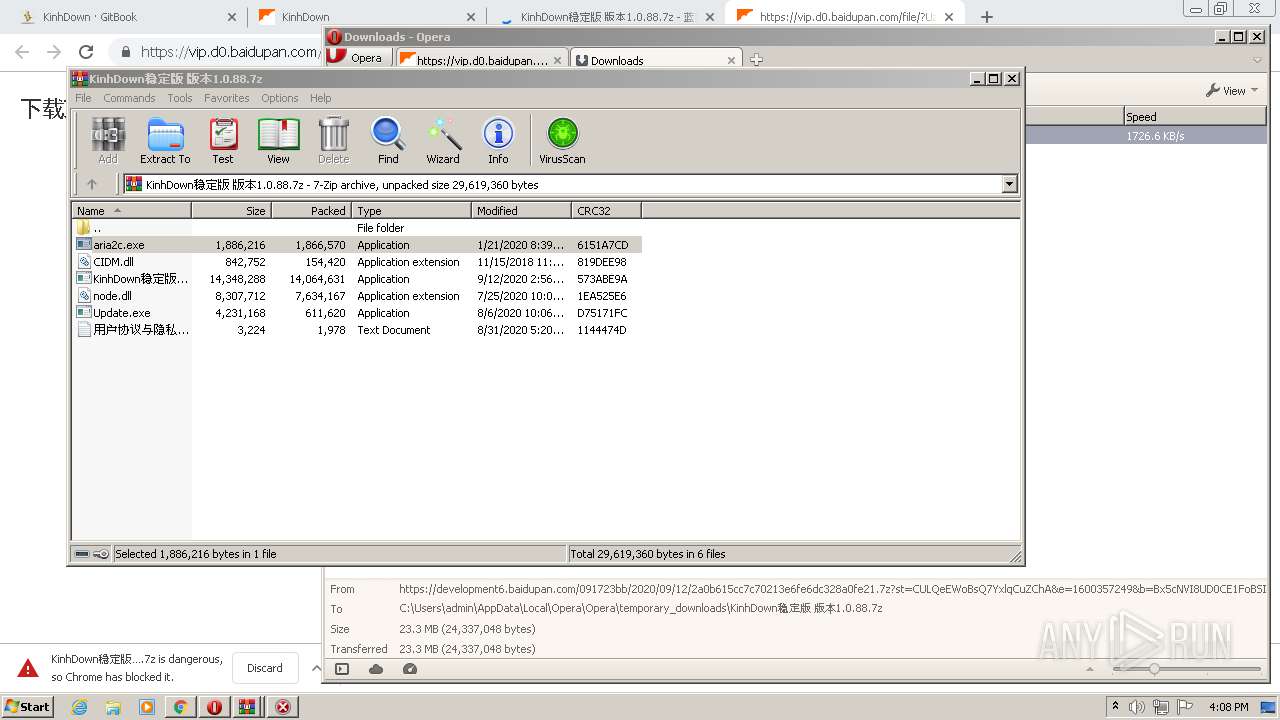Open Opera from the taskbar

coord(214,707)
